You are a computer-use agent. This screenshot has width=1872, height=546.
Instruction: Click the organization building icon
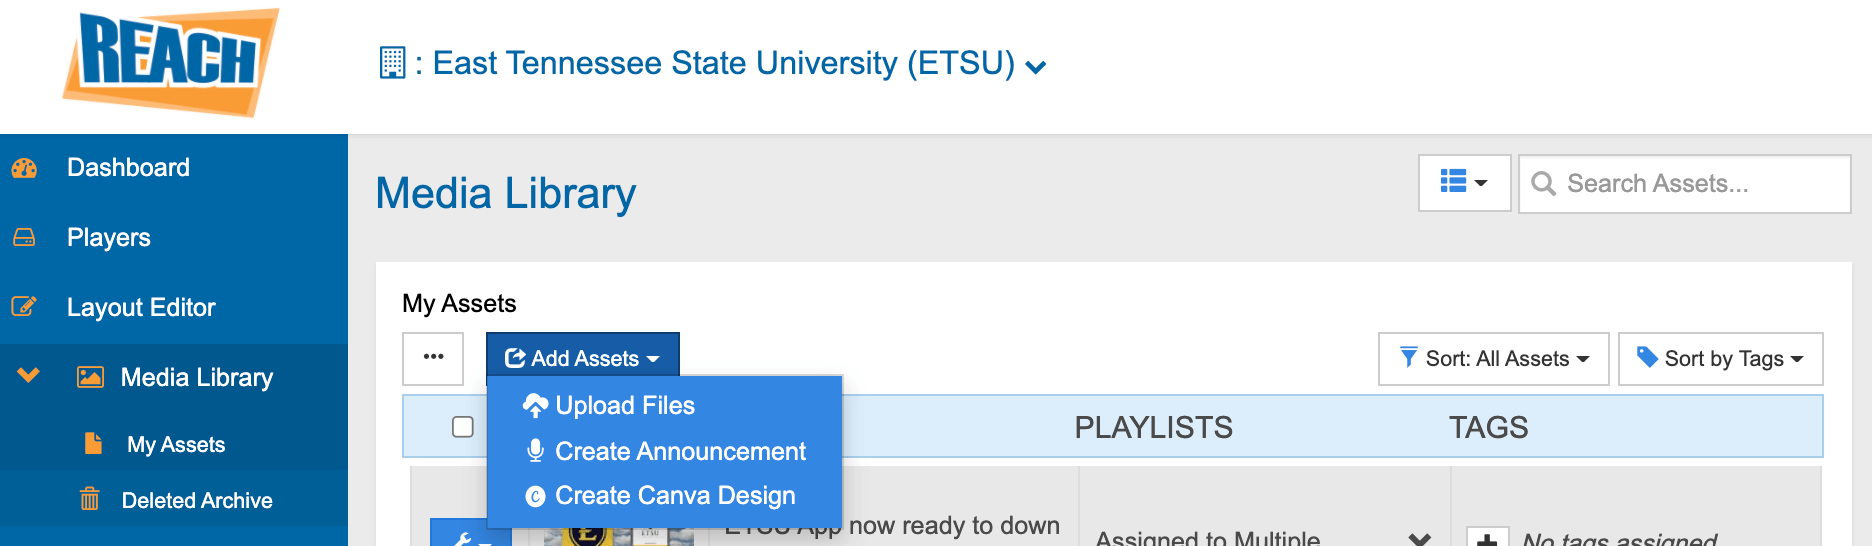click(392, 63)
